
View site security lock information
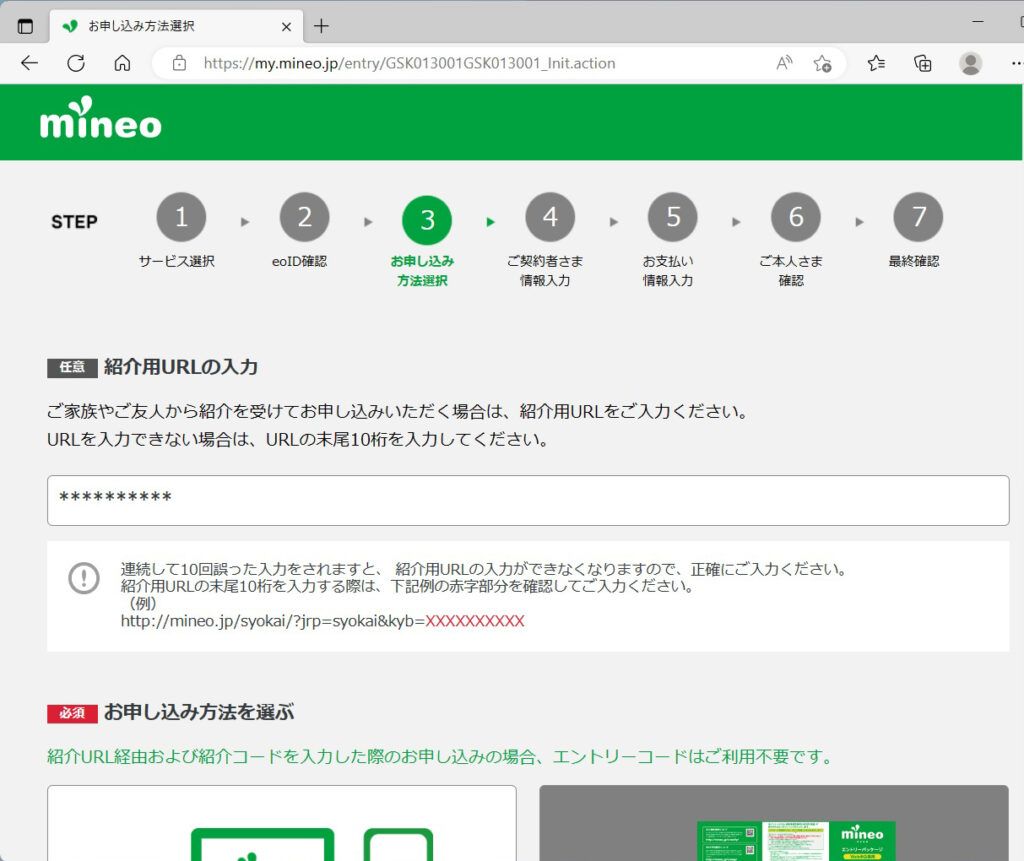click(179, 63)
